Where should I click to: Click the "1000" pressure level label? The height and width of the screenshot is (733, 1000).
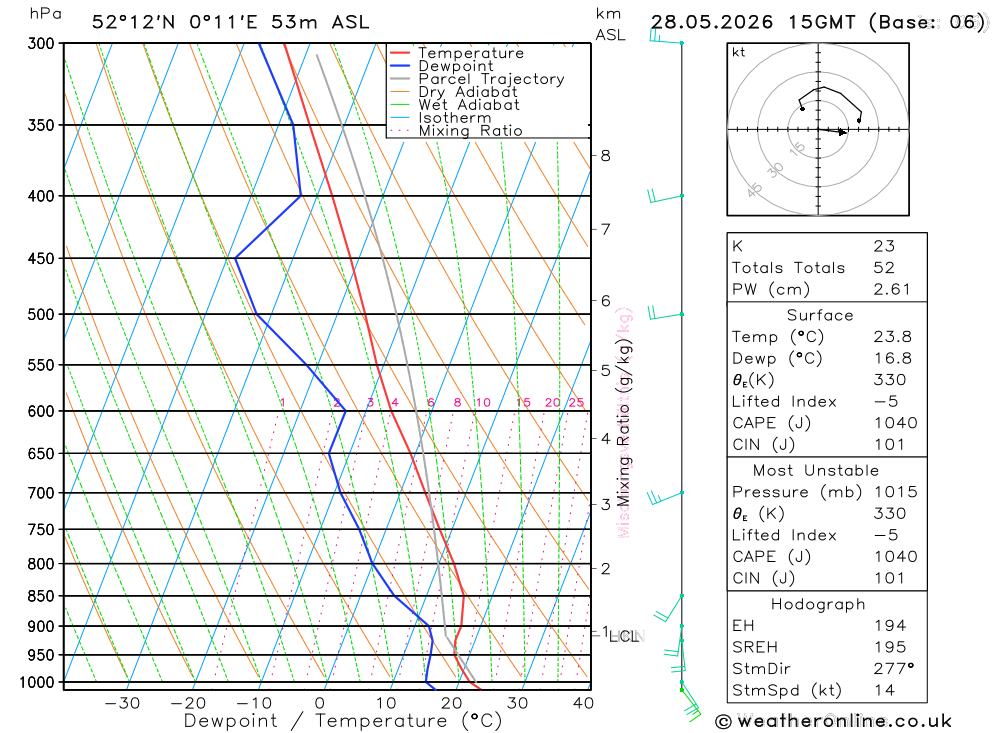click(x=37, y=683)
